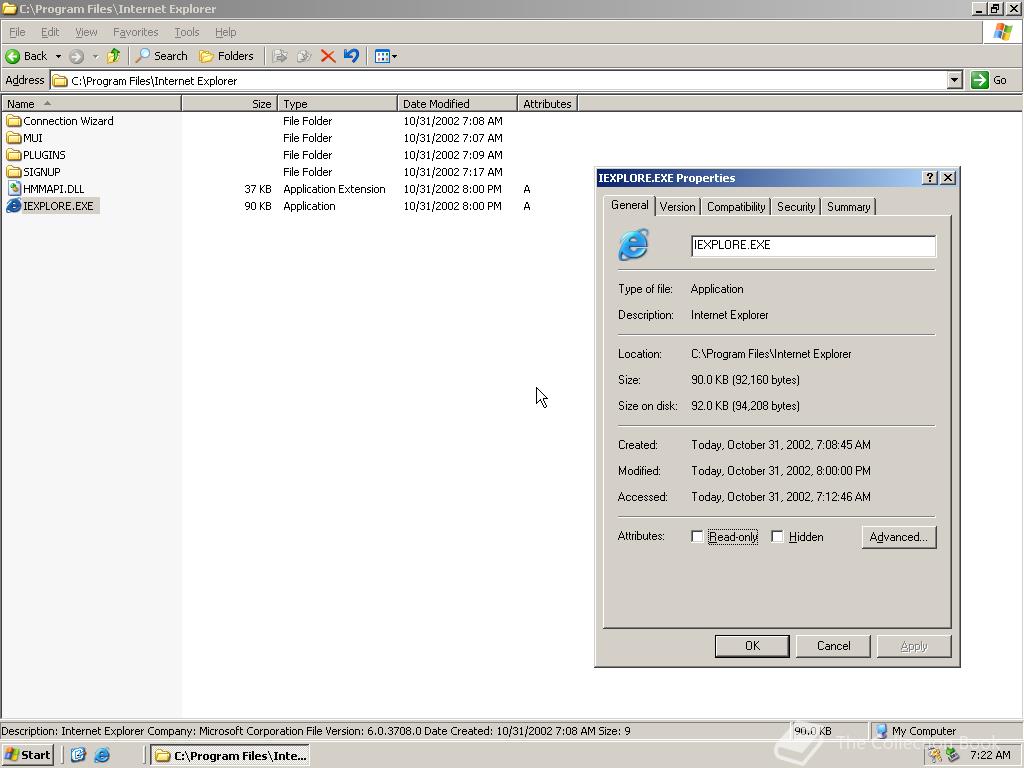
Task: Open the Help menu
Action: click(225, 32)
